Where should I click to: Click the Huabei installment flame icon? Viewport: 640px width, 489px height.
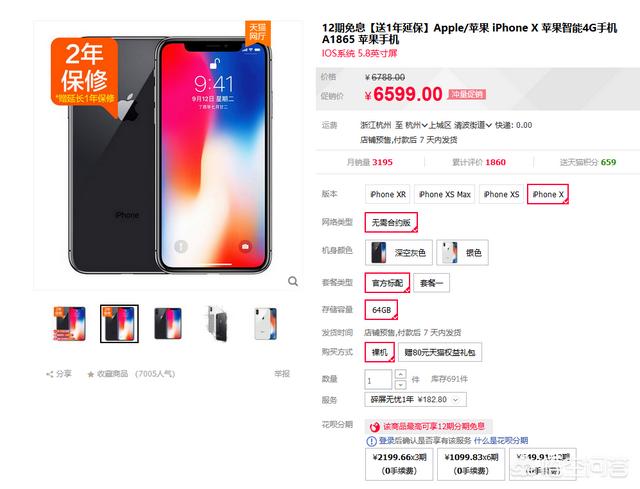coord(374,427)
